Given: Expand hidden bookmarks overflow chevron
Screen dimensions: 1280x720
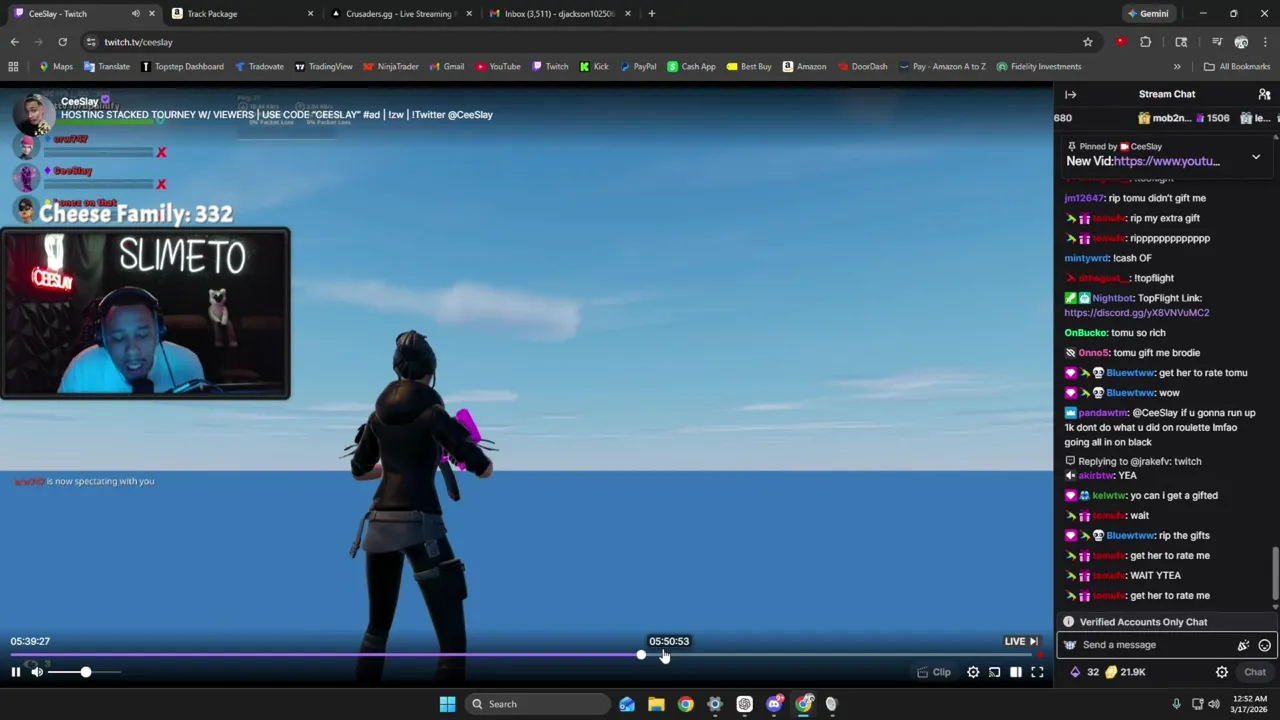Looking at the screenshot, I should [x=1177, y=67].
